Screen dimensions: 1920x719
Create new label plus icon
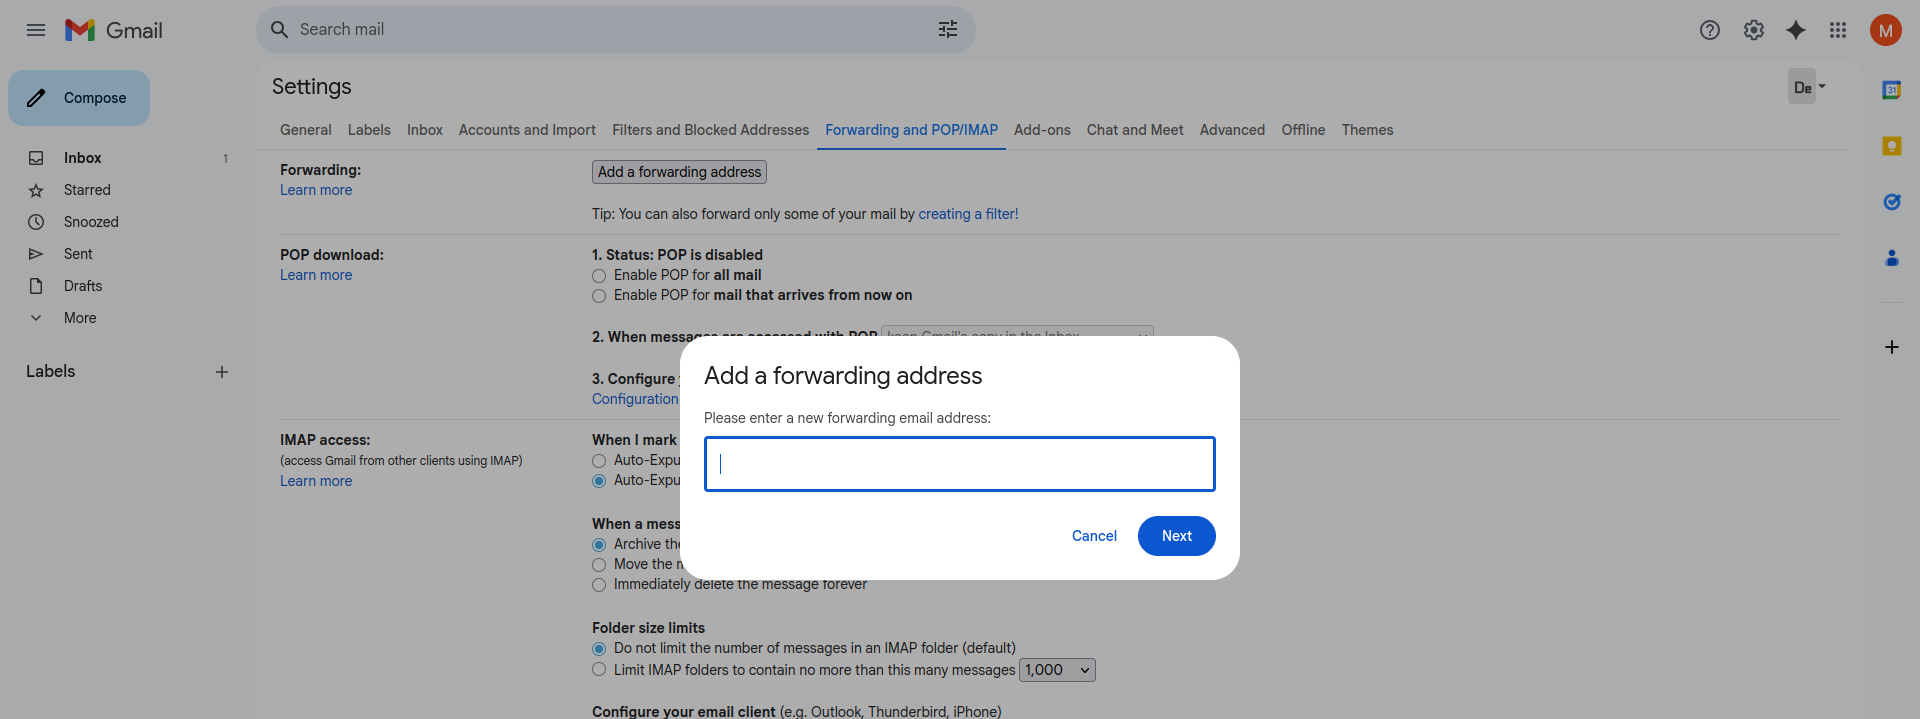pyautogui.click(x=222, y=372)
